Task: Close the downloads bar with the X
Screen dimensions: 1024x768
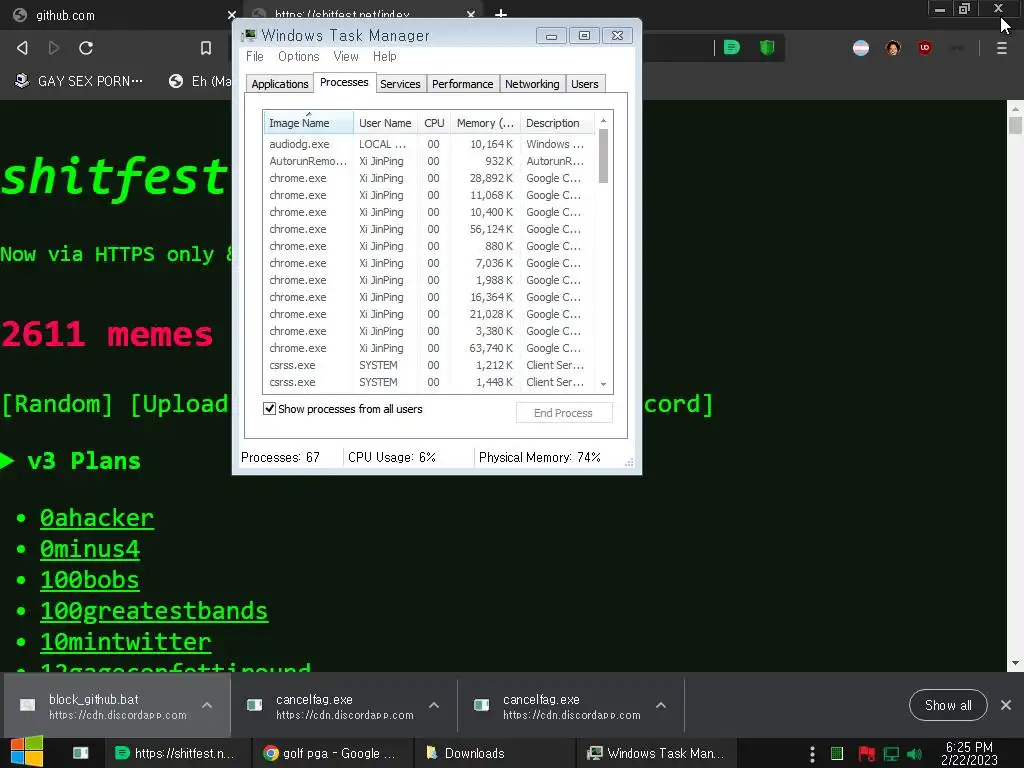Action: [1006, 705]
